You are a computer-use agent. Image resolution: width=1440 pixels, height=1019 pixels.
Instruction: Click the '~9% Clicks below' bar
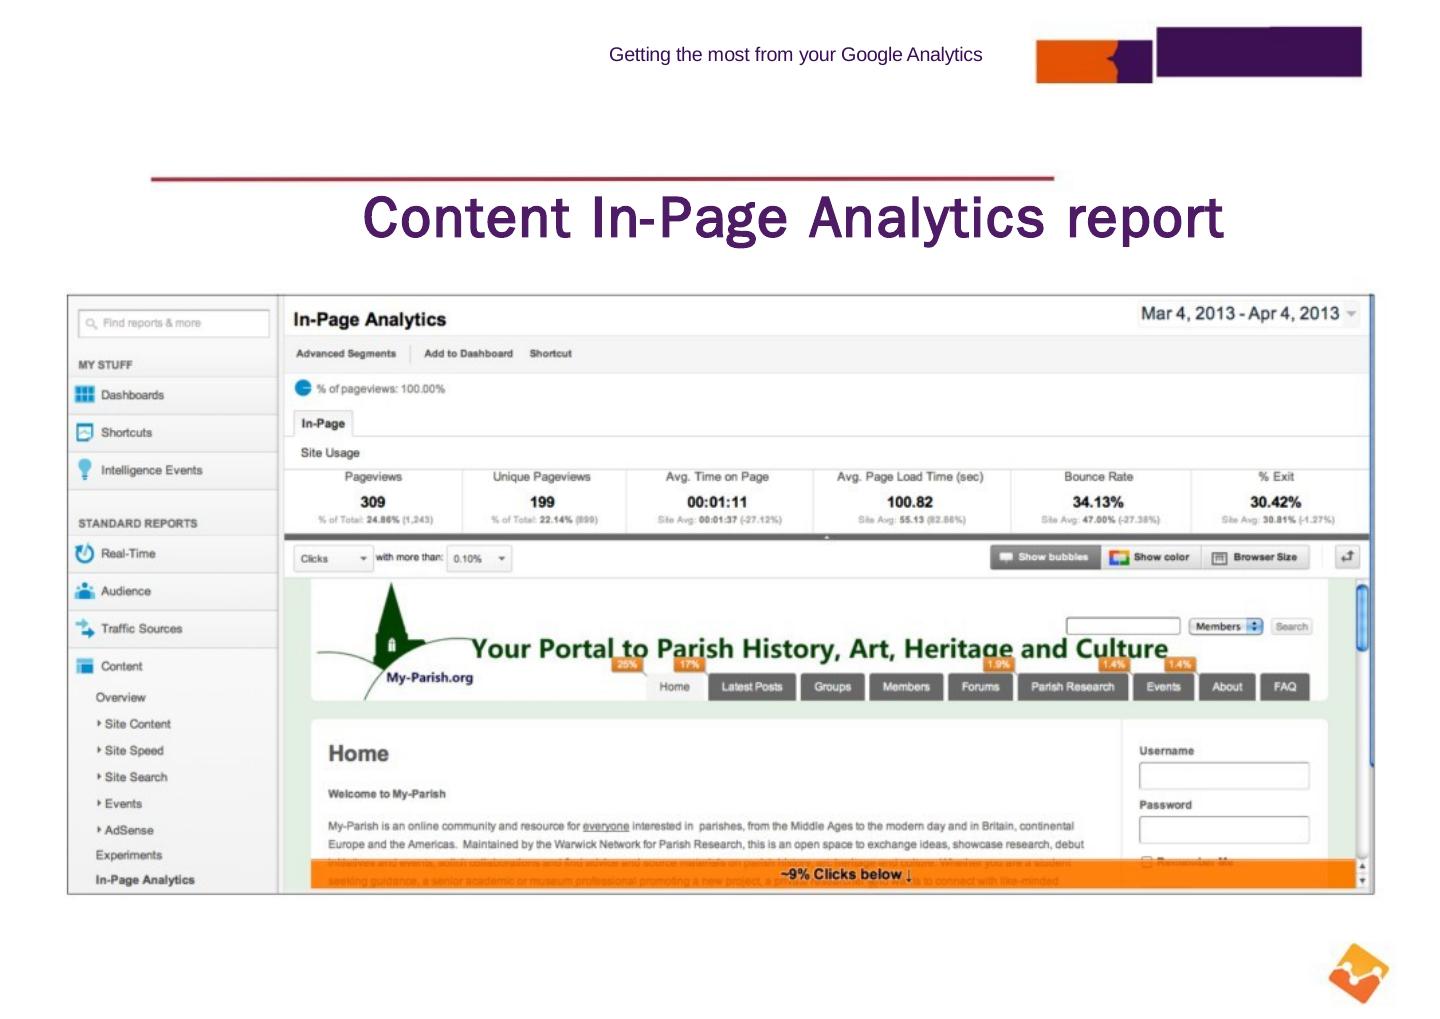point(833,874)
